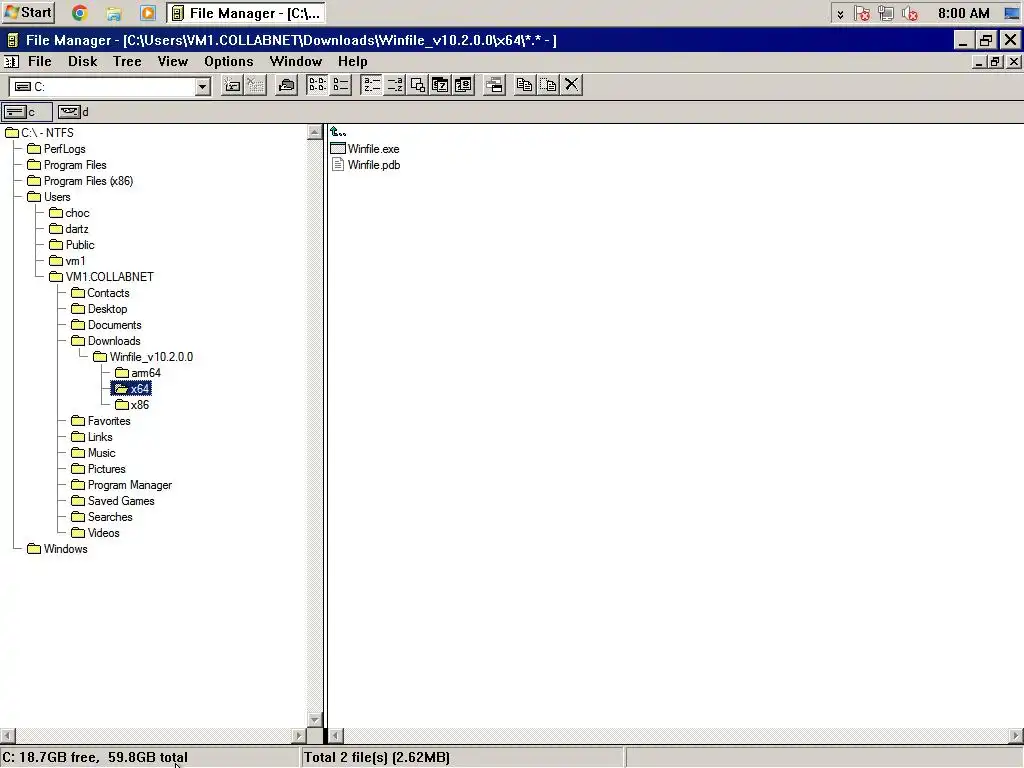Open the Windows Start button
Viewport: 1024px width, 768px height.
pyautogui.click(x=28, y=12)
